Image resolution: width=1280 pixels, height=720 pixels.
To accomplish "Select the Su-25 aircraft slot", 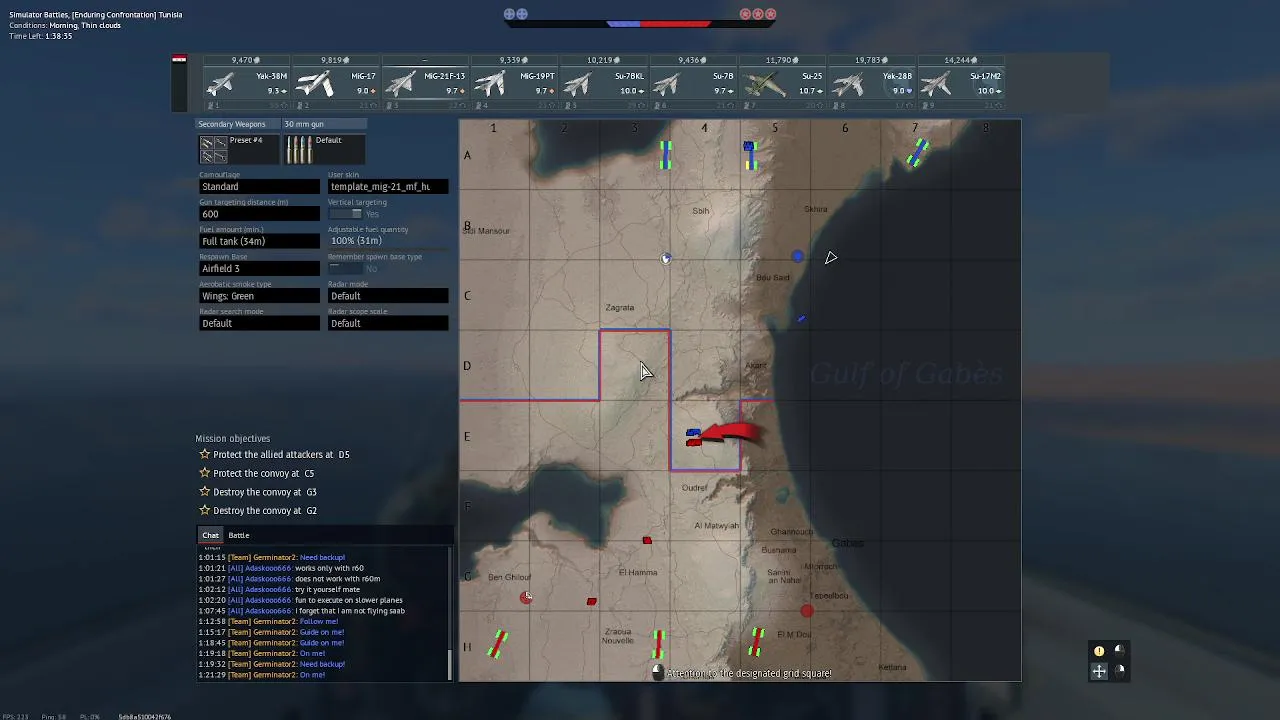I will coord(781,83).
